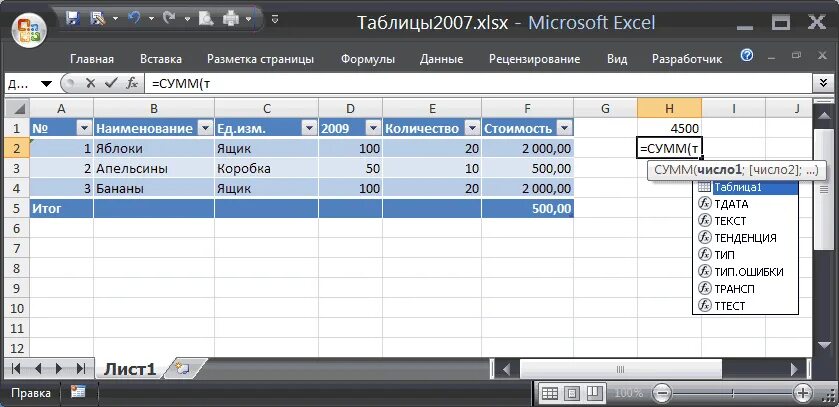Open Customize Quick Access Toolbar dropdown

[x=274, y=20]
